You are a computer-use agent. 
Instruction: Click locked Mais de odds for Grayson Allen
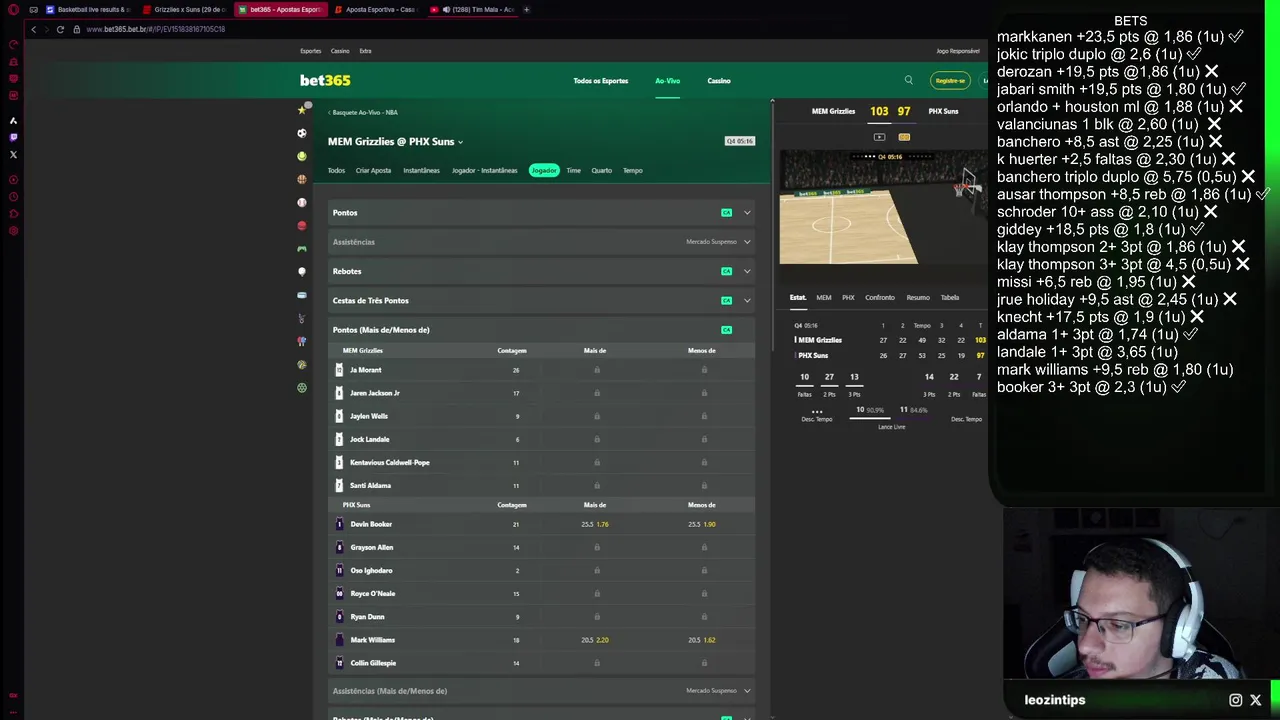point(597,547)
